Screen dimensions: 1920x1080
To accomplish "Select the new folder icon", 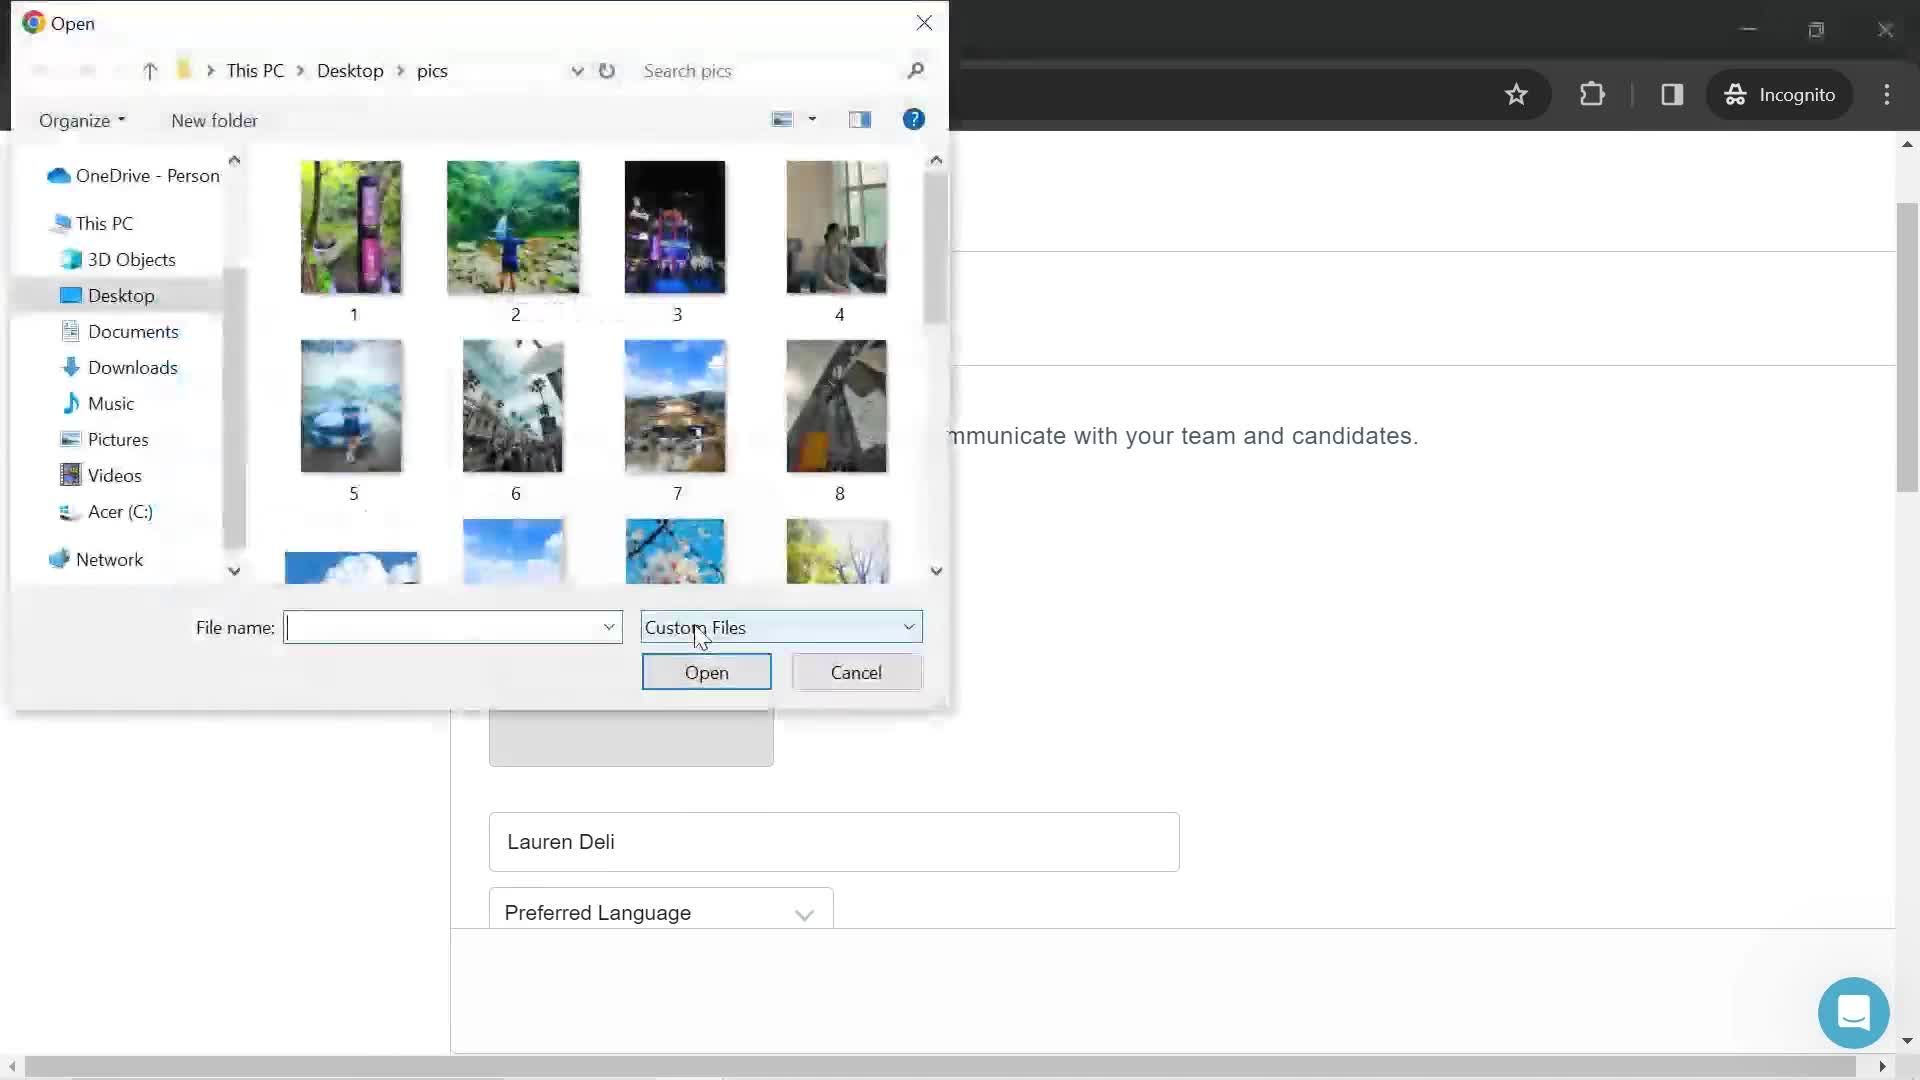I will point(215,121).
